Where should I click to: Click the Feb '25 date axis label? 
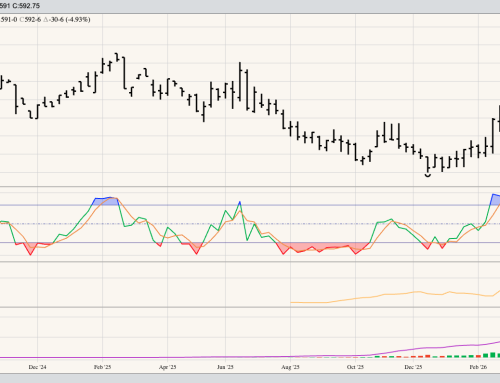coord(102,367)
